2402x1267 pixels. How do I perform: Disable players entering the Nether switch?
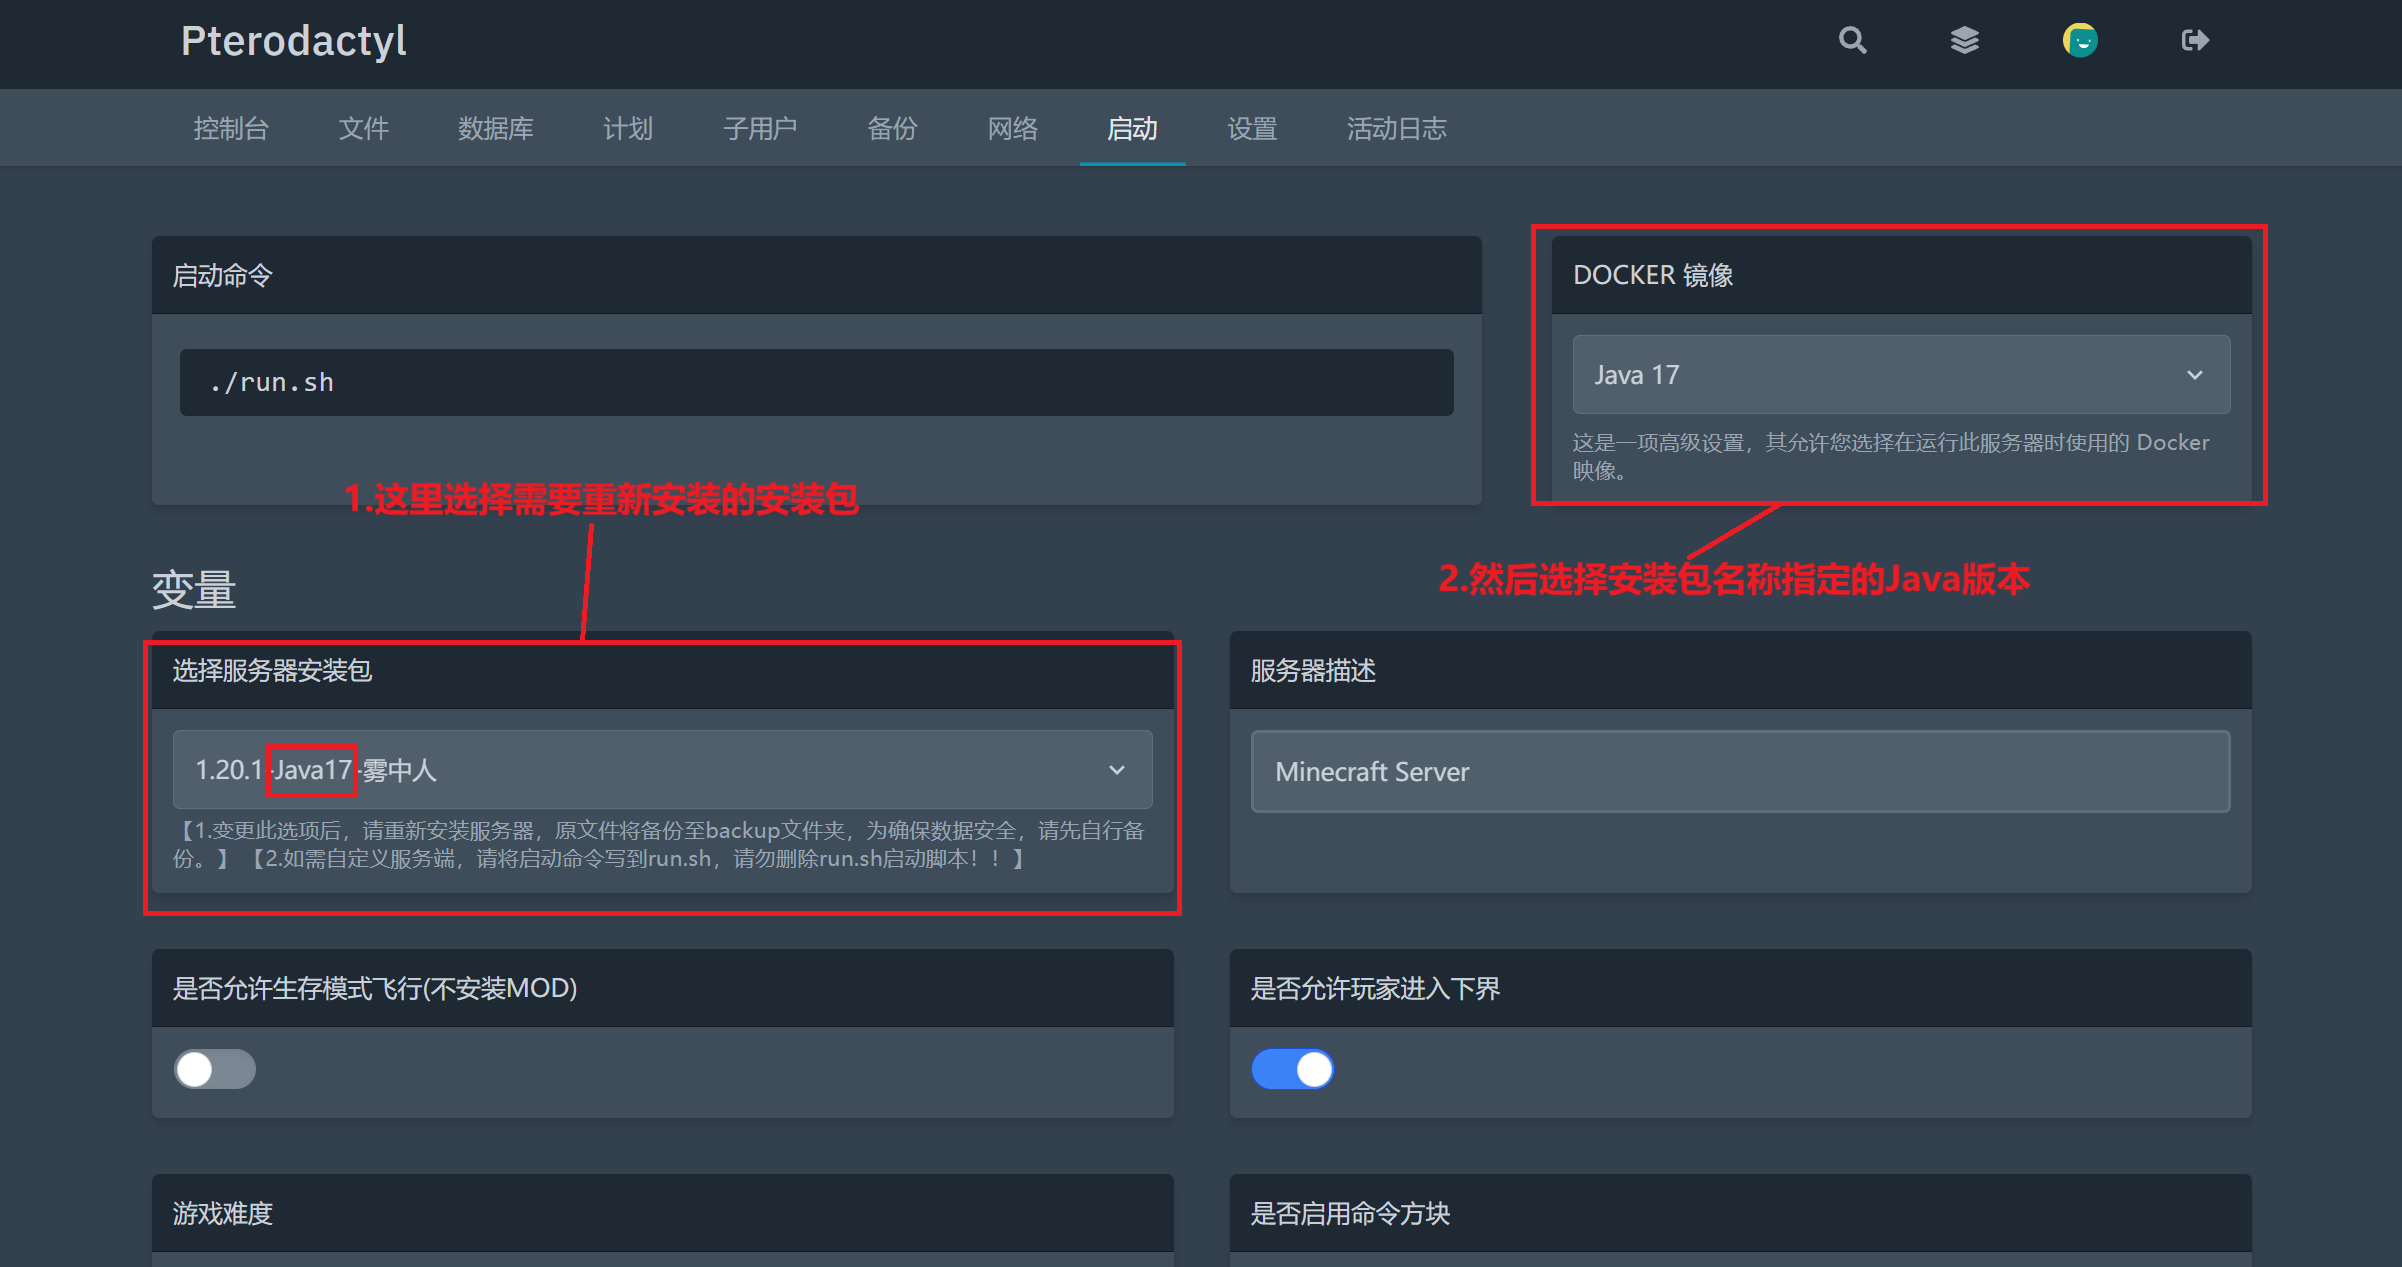point(1292,1069)
